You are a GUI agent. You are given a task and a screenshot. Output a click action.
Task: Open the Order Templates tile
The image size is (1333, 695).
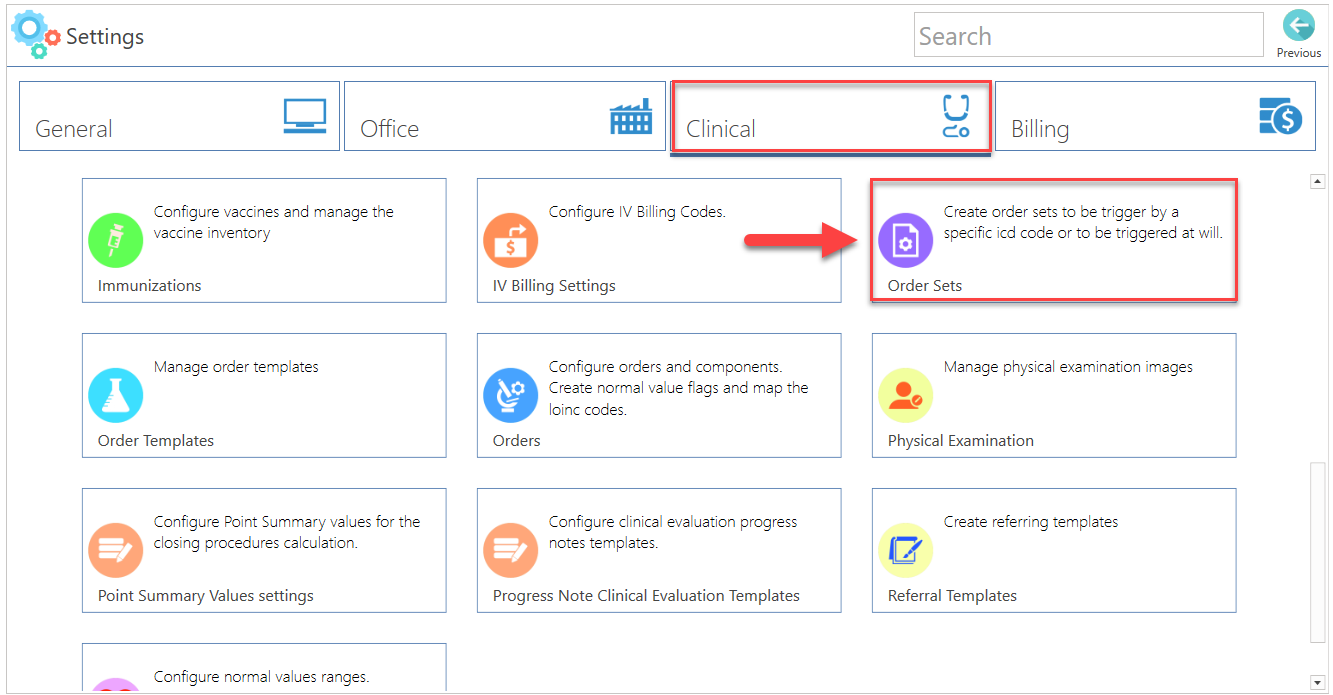264,395
